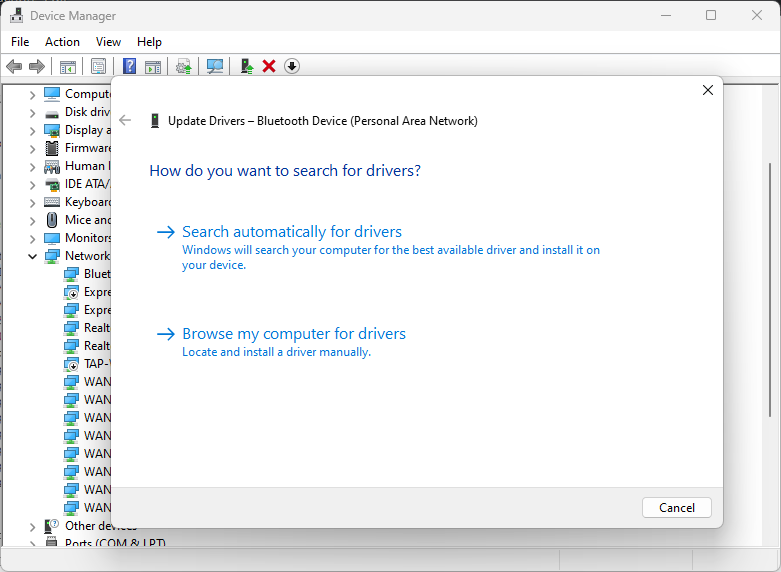Click the device tree vertical scrollbar
This screenshot has height=572, width=781.
point(770,290)
